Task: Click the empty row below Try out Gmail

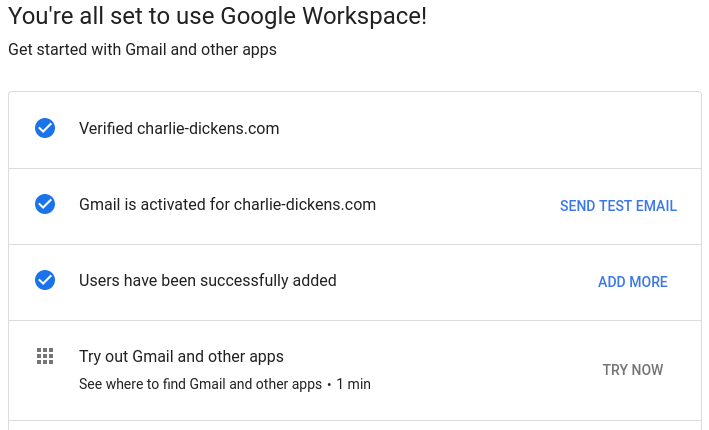Action: [x=354, y=425]
